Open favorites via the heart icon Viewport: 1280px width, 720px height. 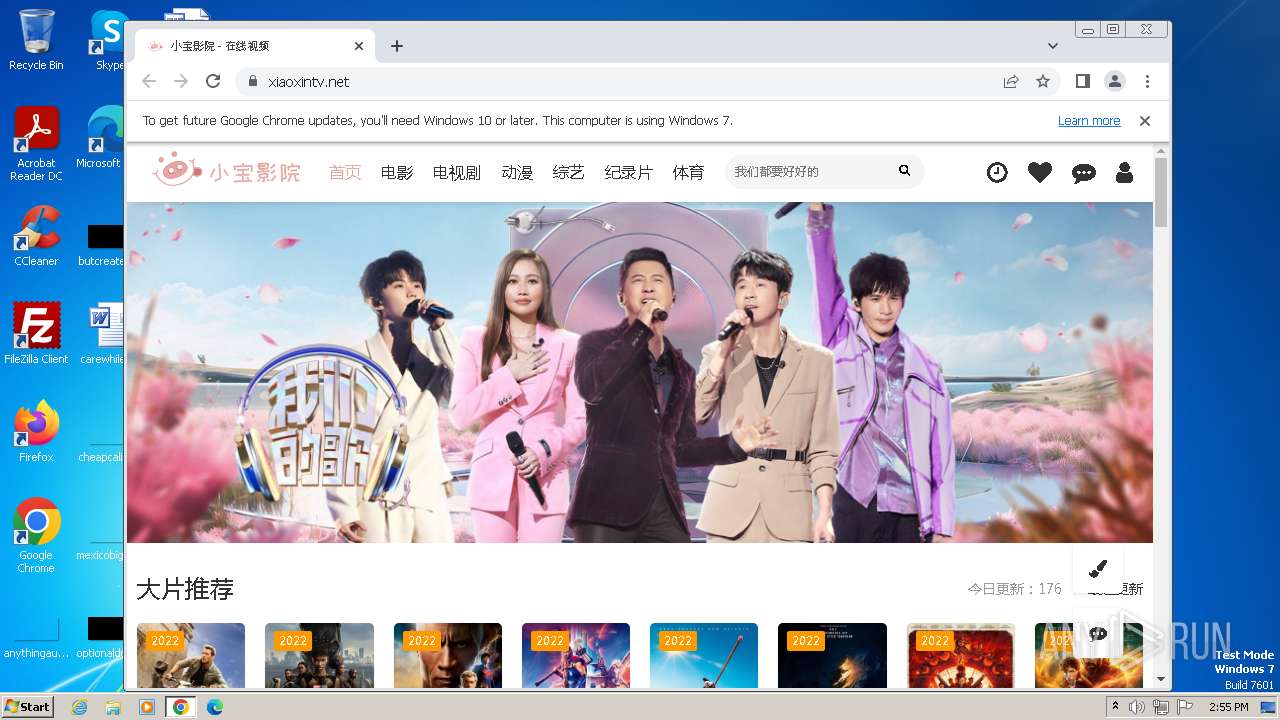pyautogui.click(x=1040, y=172)
